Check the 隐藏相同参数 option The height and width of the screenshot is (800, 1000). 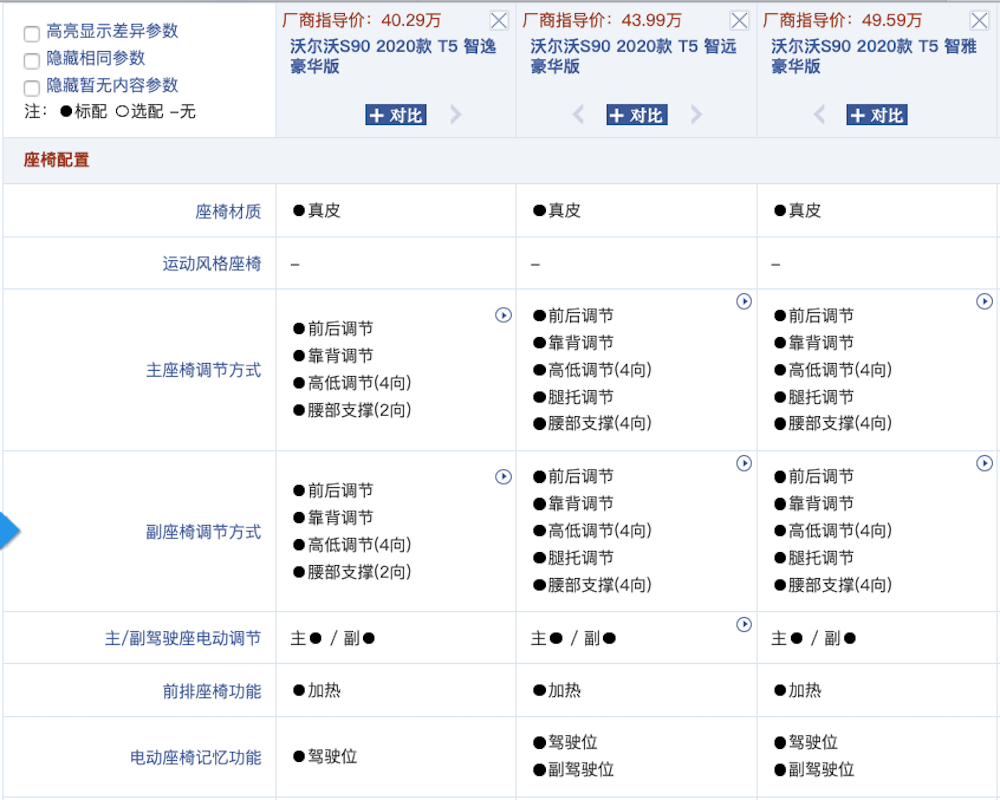(31, 59)
